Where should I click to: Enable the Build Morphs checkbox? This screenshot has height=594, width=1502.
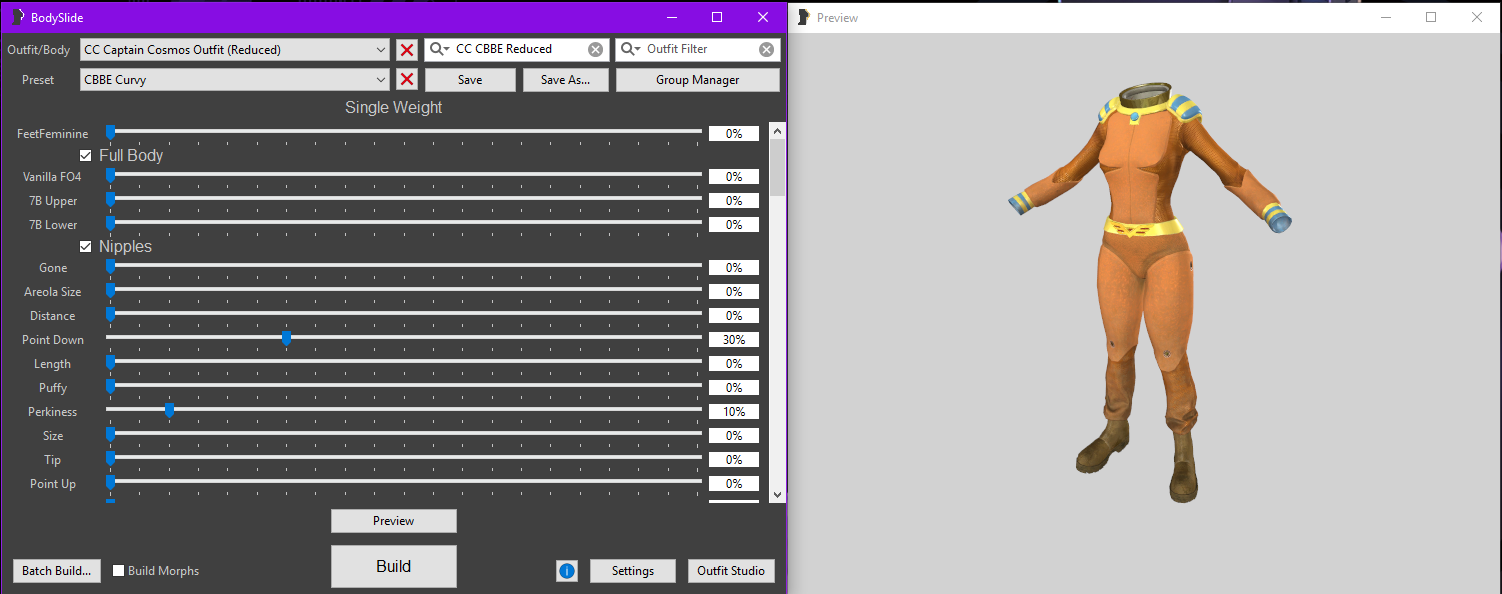coord(119,571)
